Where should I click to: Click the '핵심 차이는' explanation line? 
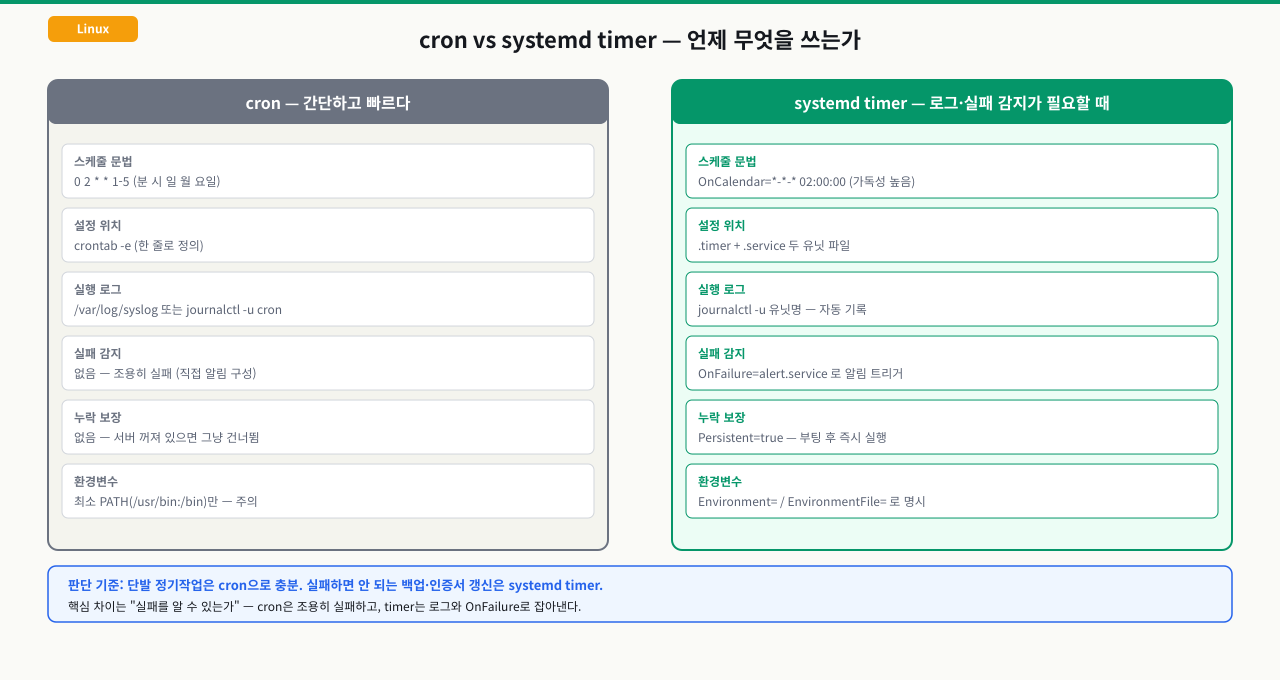click(324, 606)
